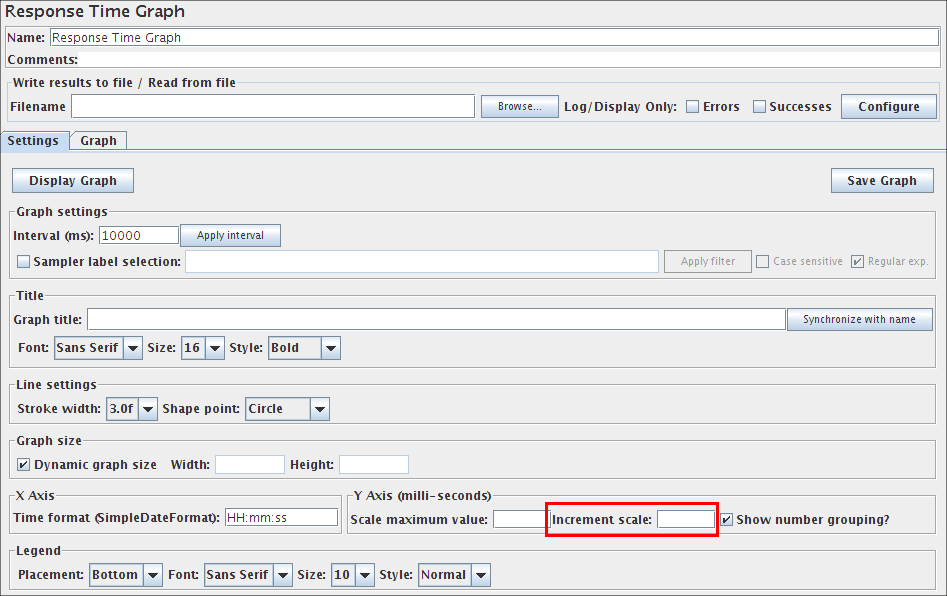Click the Browse... button

point(519,107)
